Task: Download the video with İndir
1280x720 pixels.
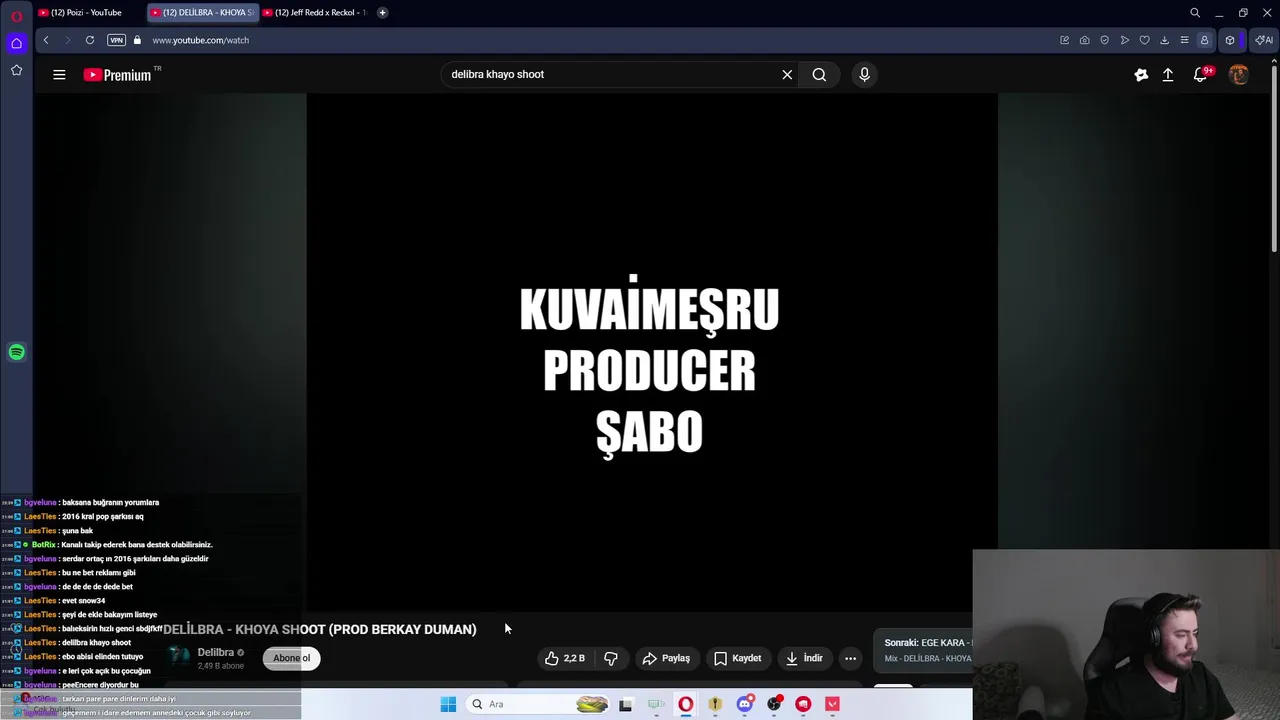Action: [x=804, y=658]
